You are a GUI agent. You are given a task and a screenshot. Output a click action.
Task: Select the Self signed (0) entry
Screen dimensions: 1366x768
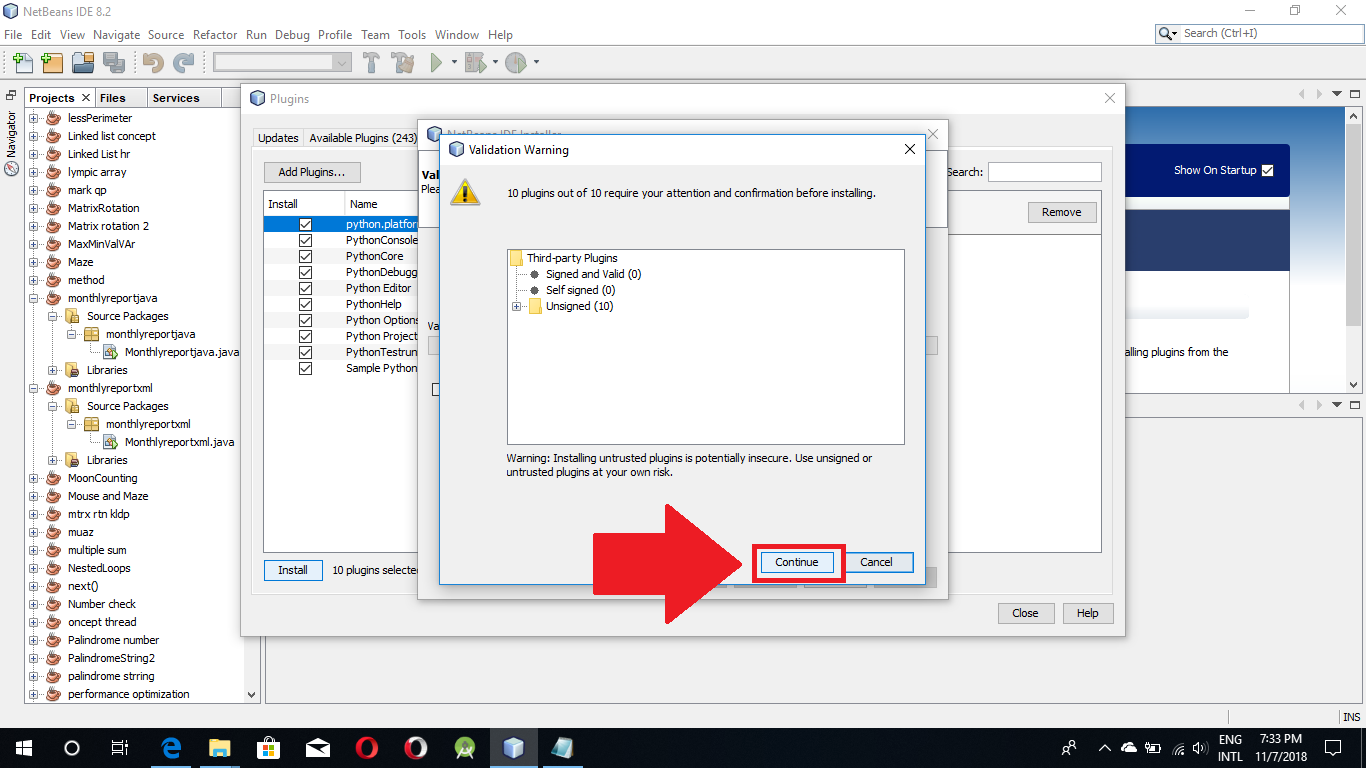click(580, 290)
